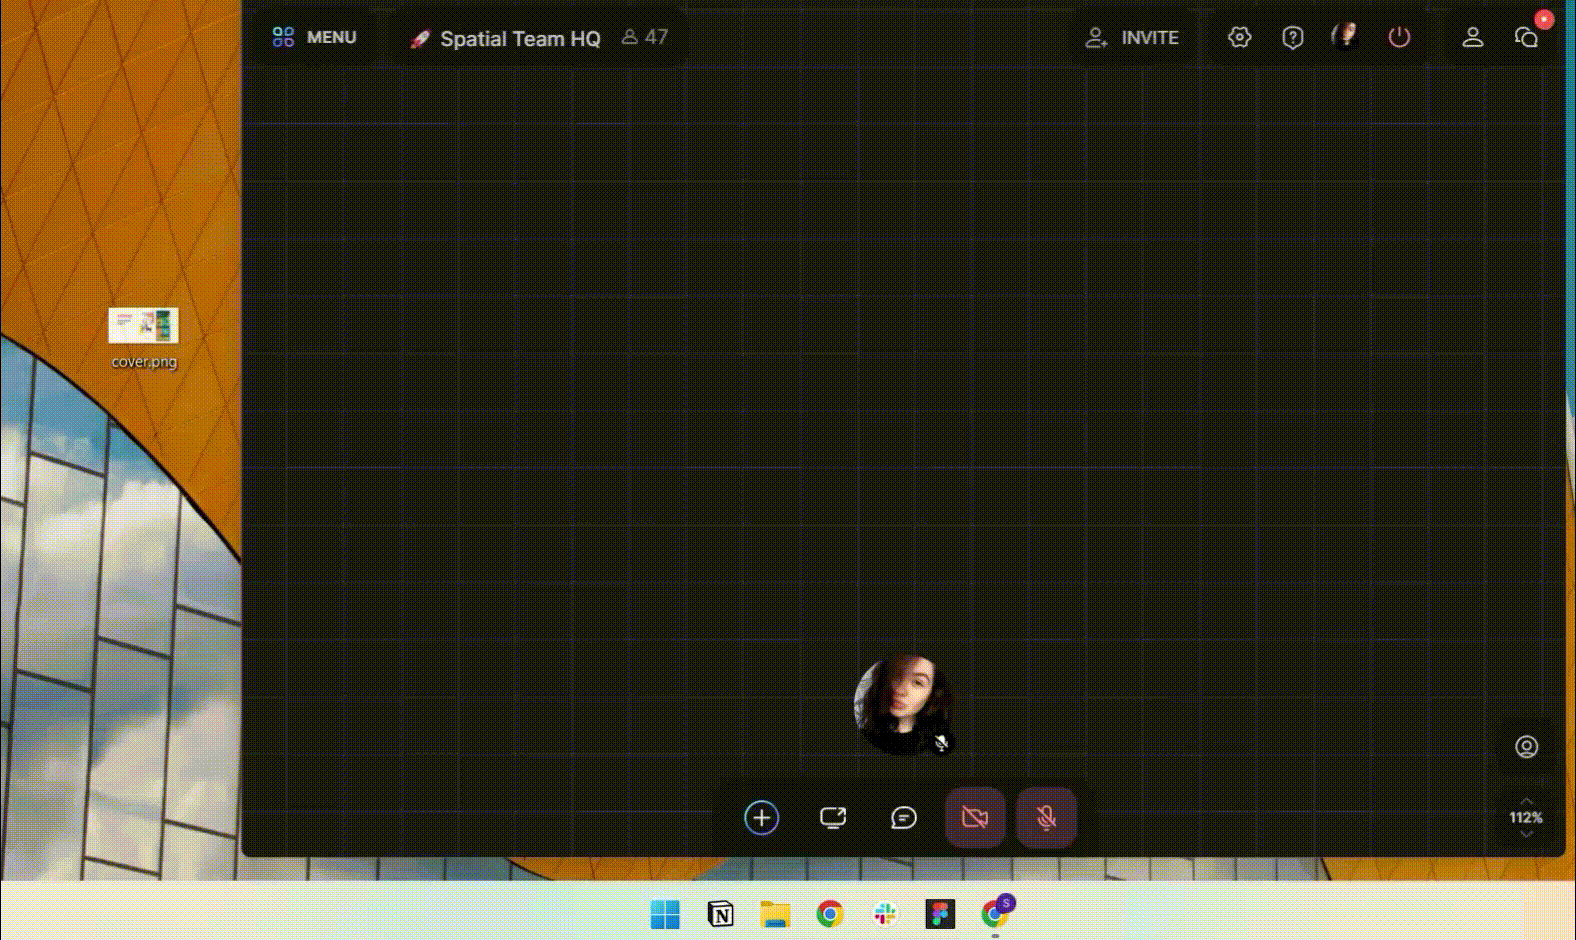Click the muted mic badge on avatar
Screen dimensions: 1576x940
point(941,743)
